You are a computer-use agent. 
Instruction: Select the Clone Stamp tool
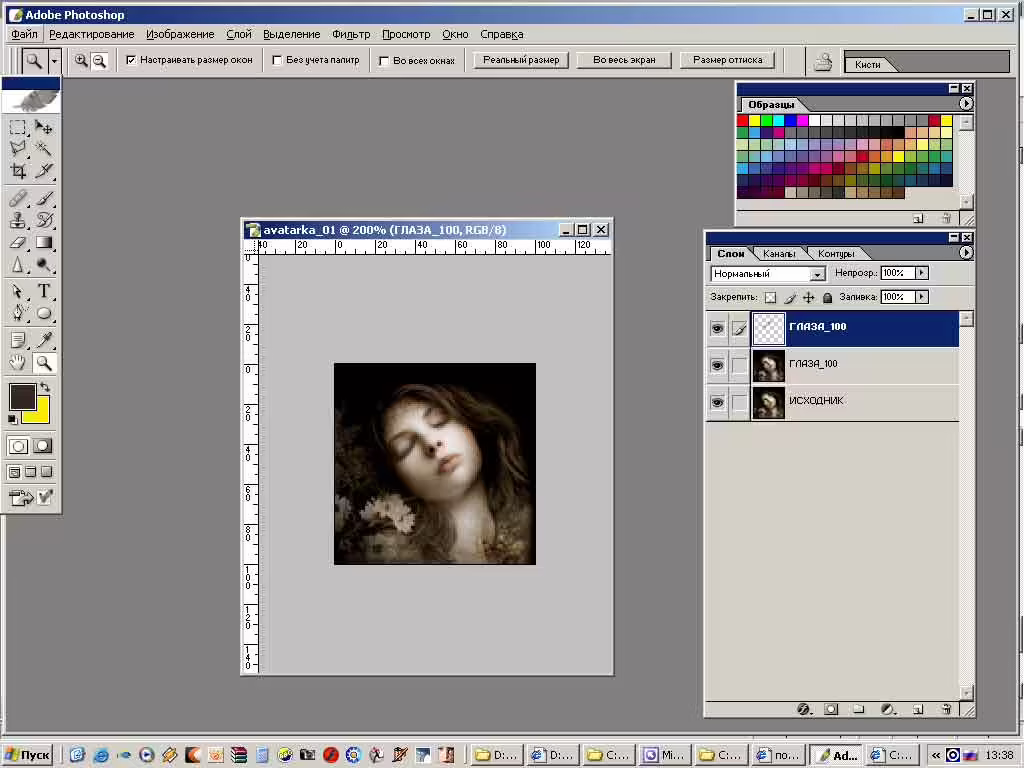coord(18,220)
